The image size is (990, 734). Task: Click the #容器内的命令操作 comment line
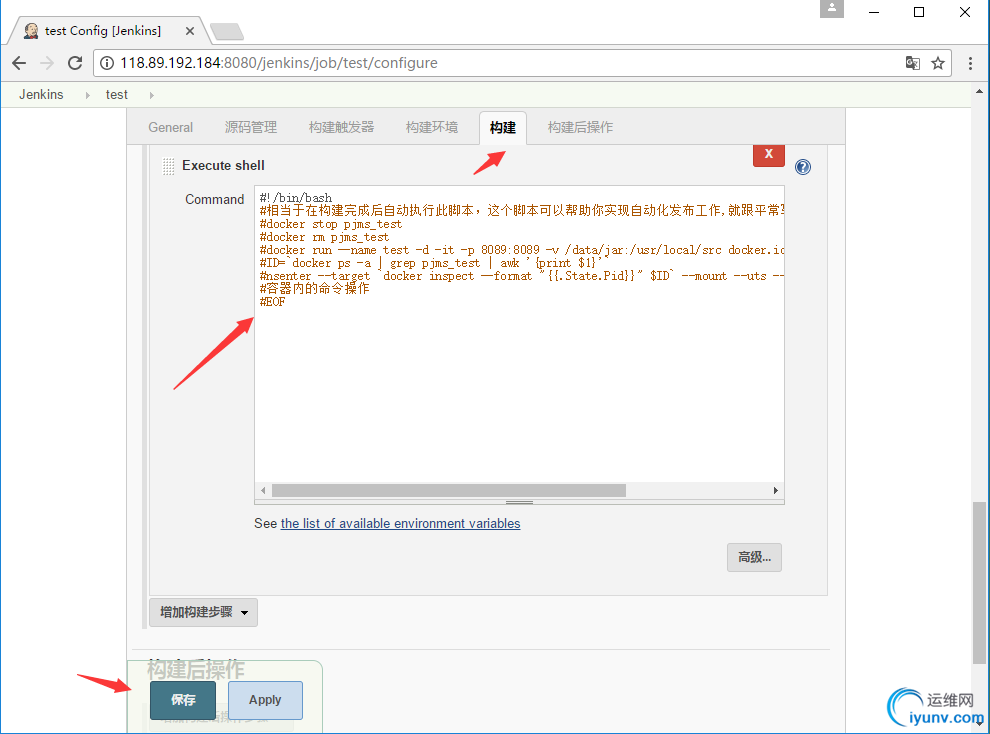tap(314, 288)
